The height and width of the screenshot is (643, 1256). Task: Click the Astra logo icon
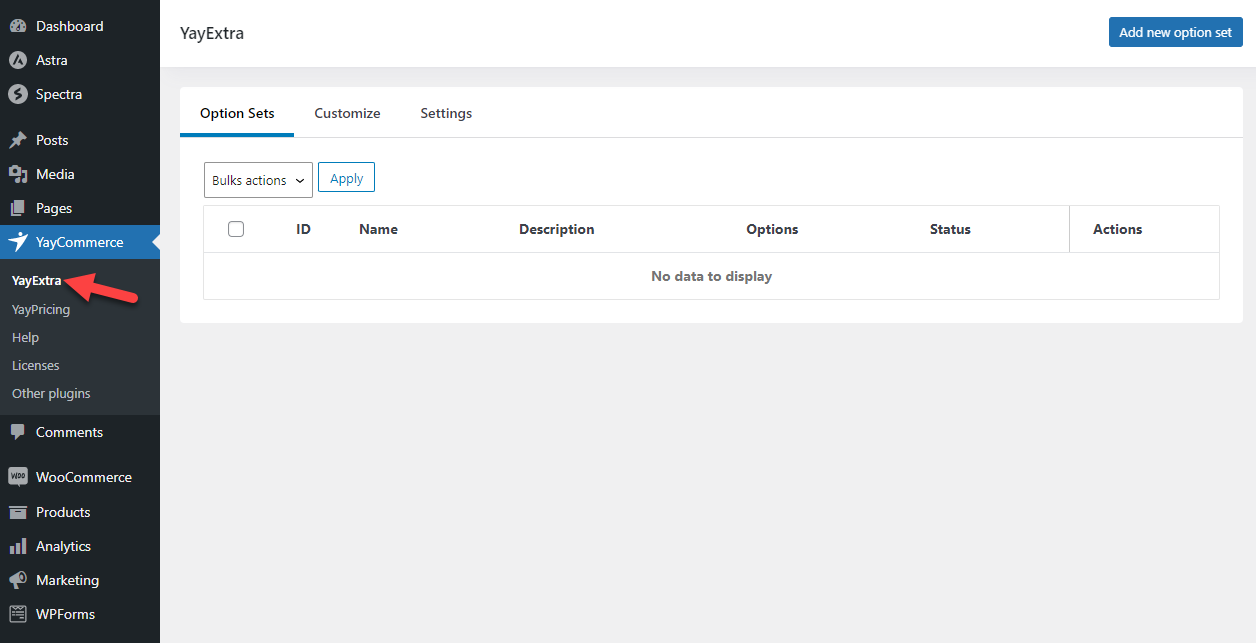pyautogui.click(x=18, y=60)
